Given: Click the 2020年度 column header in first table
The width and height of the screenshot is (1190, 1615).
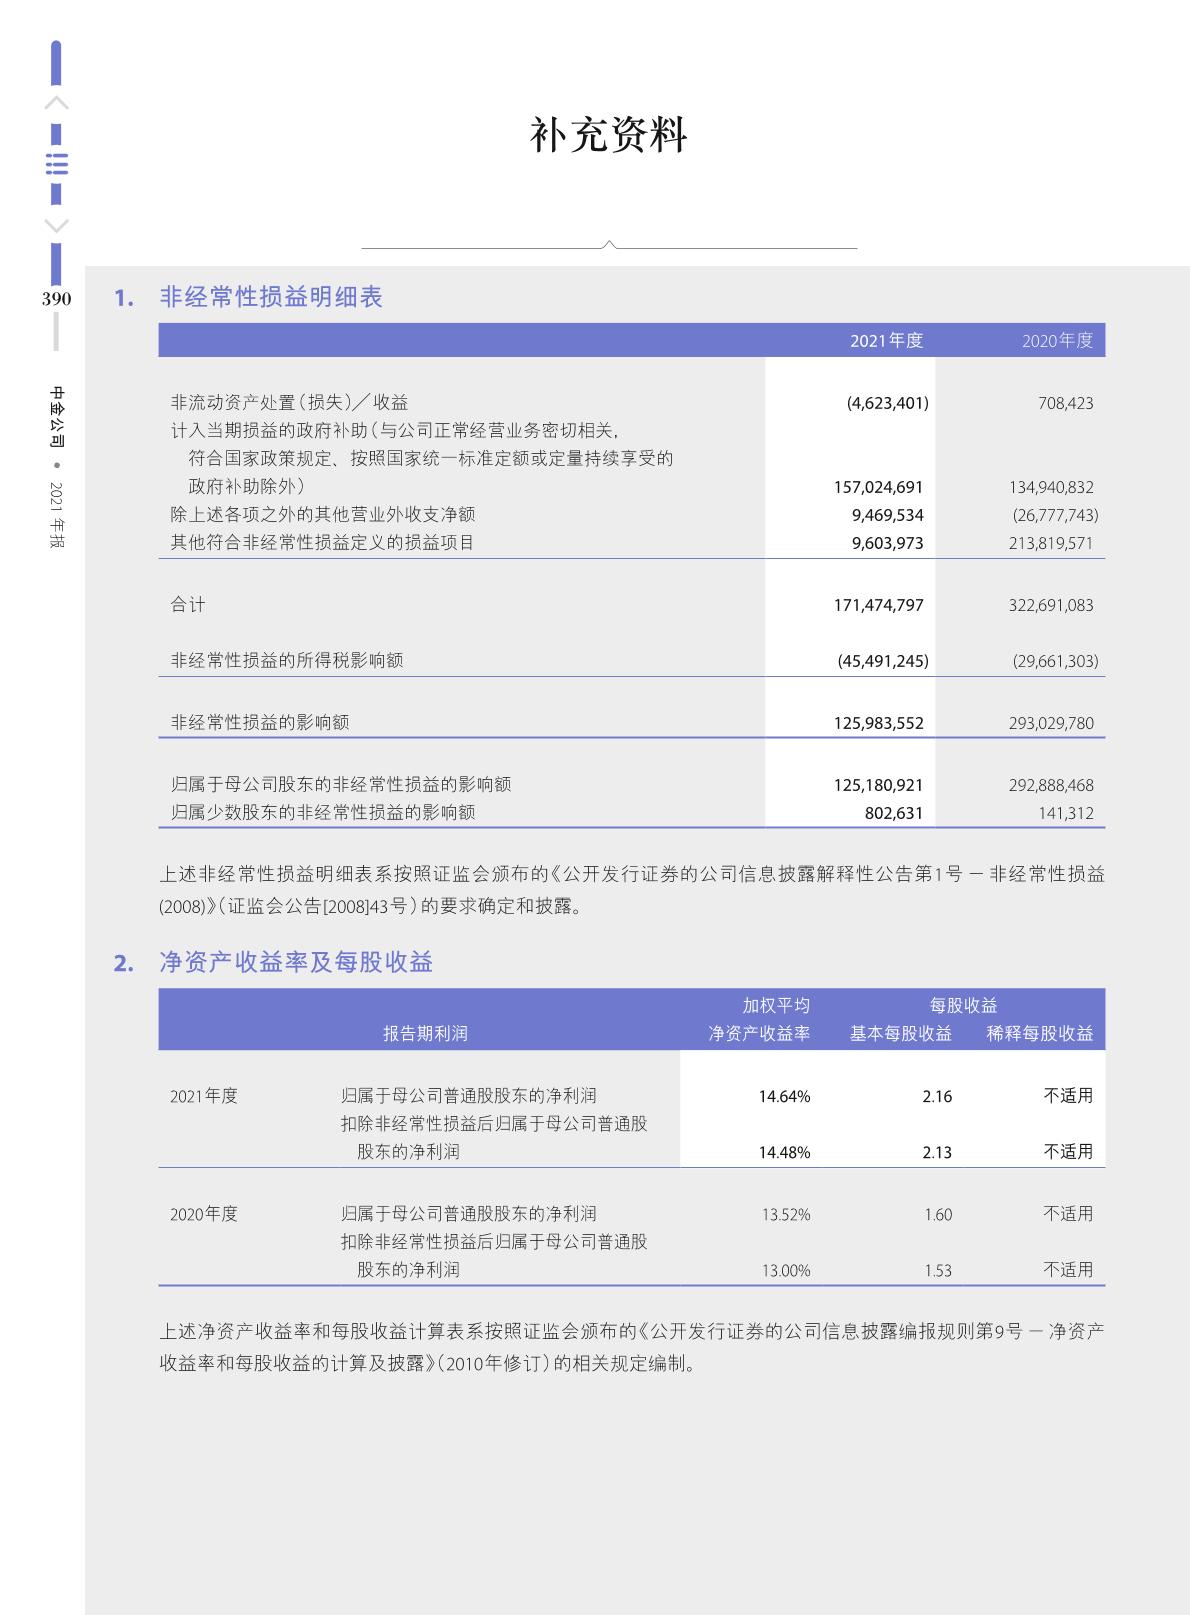Looking at the screenshot, I should (x=1057, y=340).
